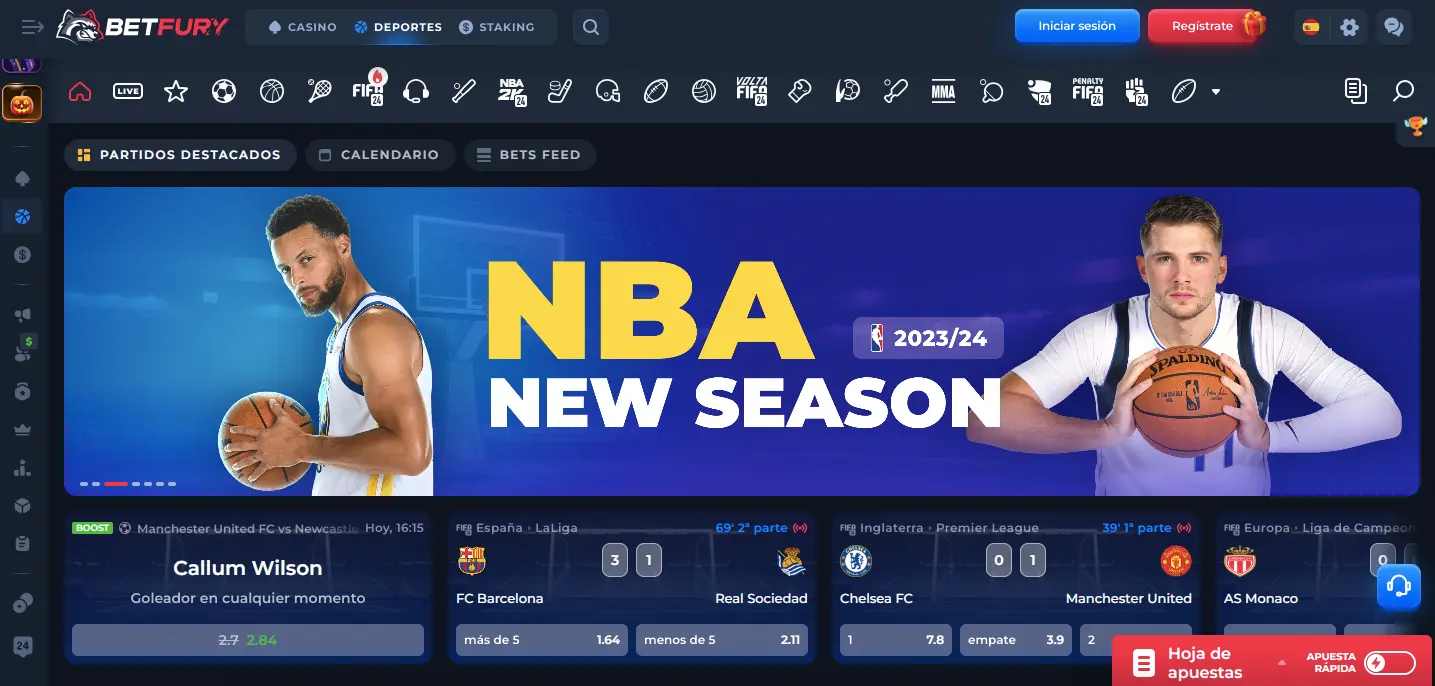The height and width of the screenshot is (686, 1435).
Task: Show favorites star icon
Action: click(x=176, y=92)
